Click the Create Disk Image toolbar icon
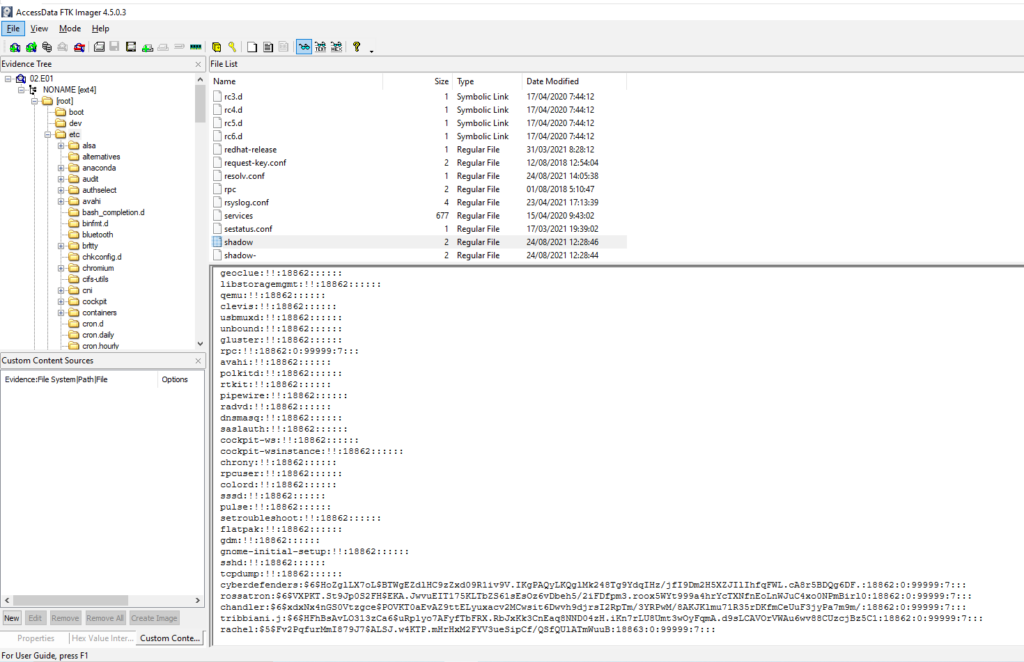 (100, 47)
